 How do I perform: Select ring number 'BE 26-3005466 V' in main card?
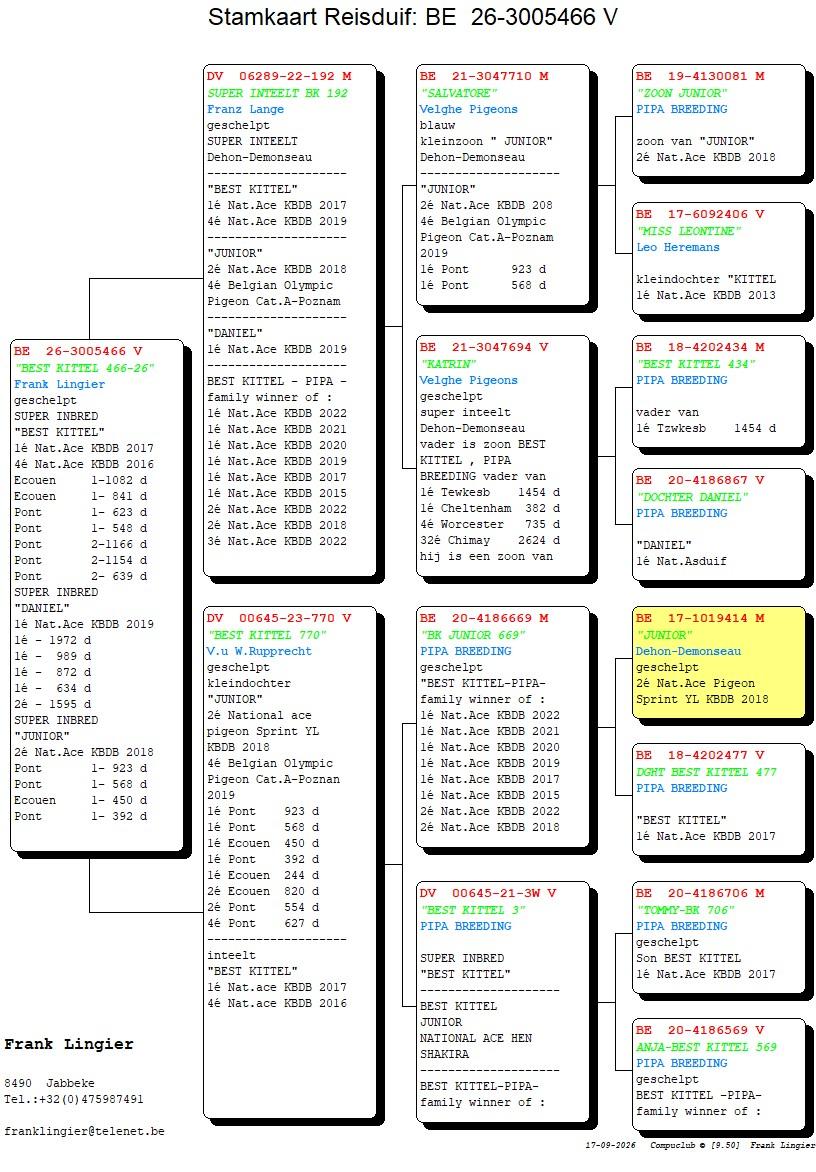pyautogui.click(x=78, y=351)
